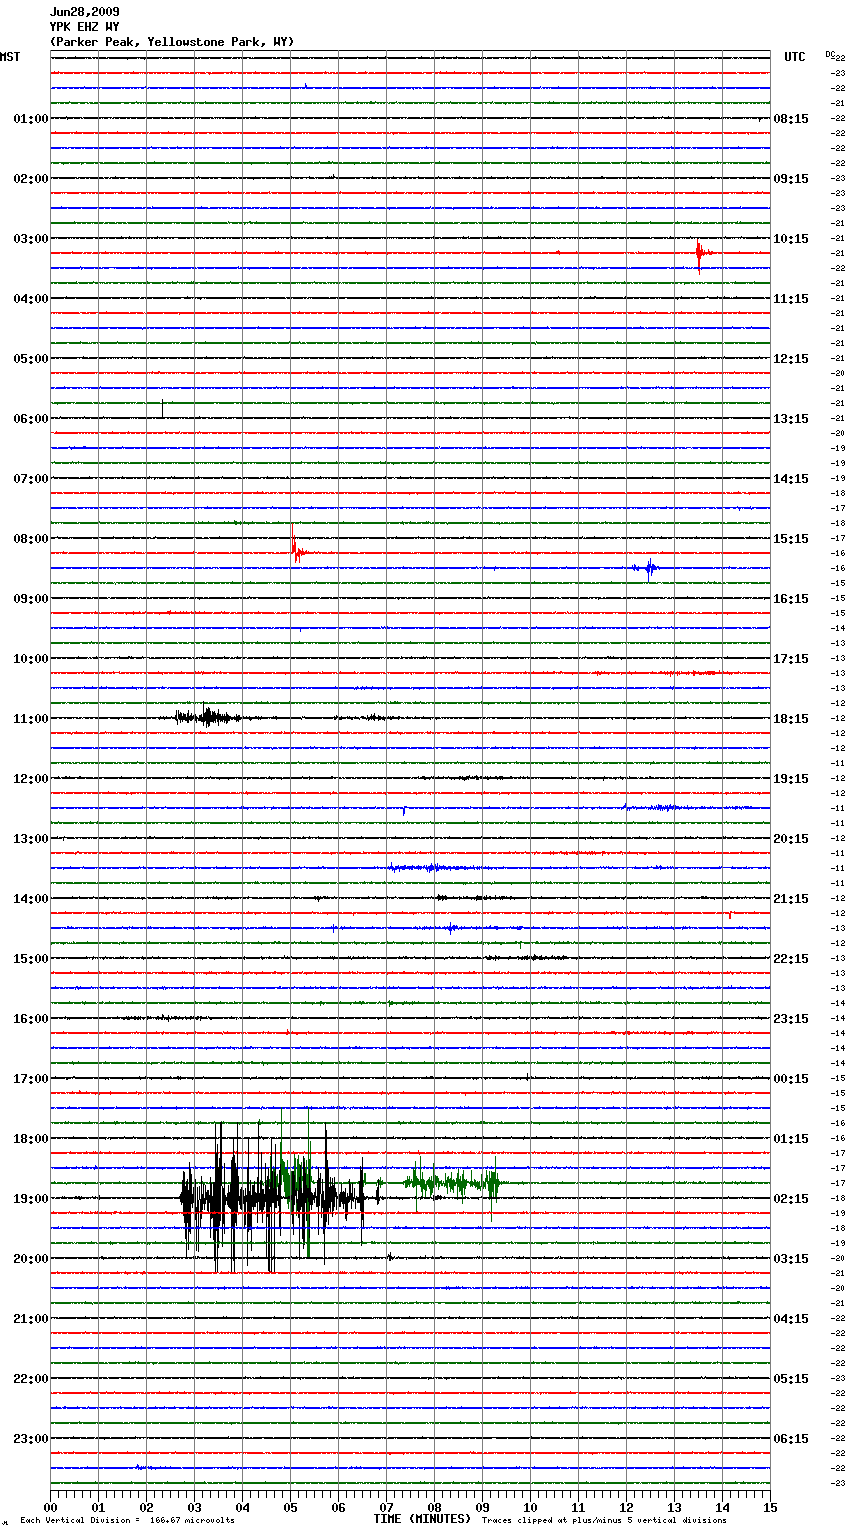Click the 18:15 UTC time label
Image resolution: width=850 pixels, height=1534 pixels.
point(791,719)
